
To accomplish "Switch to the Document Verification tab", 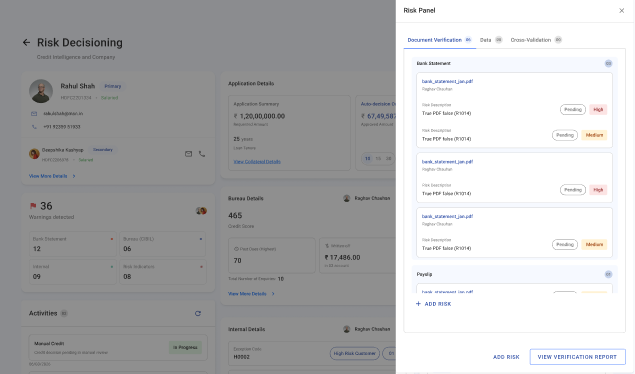I will [x=439, y=40].
